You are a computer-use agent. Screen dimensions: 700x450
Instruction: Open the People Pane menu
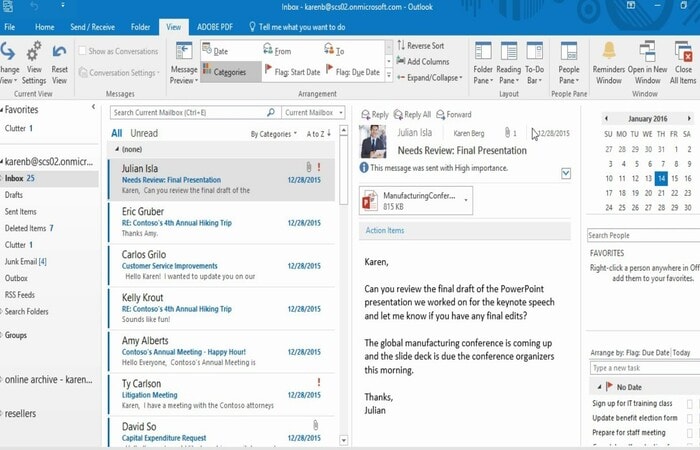569,63
